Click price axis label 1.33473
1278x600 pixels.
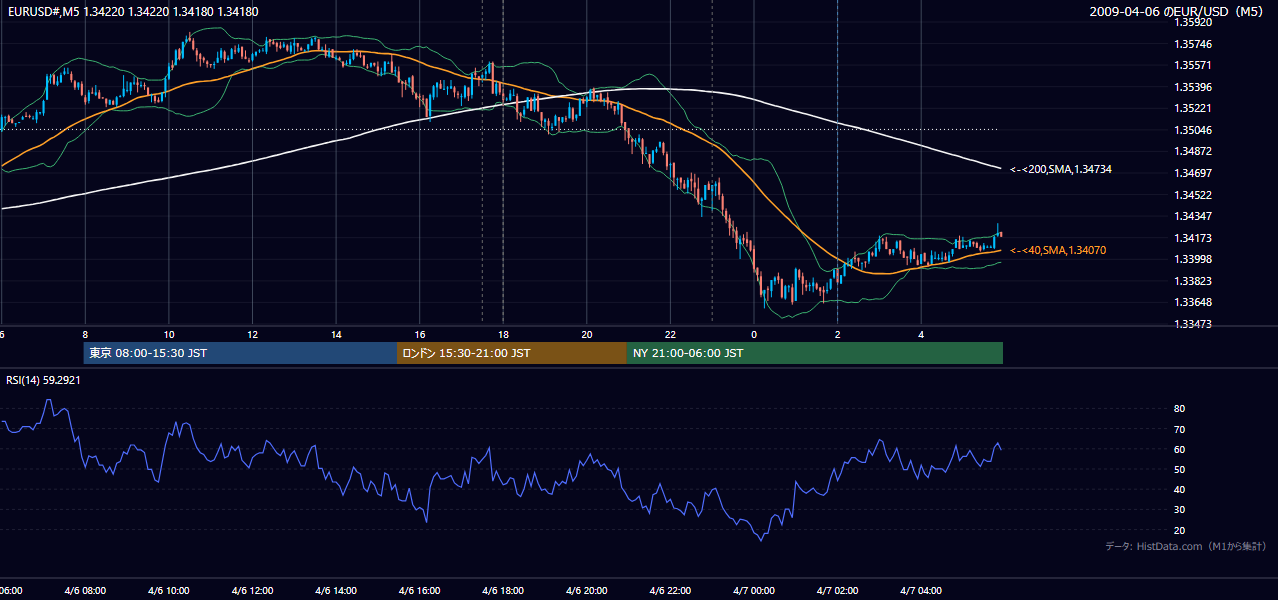point(1192,324)
